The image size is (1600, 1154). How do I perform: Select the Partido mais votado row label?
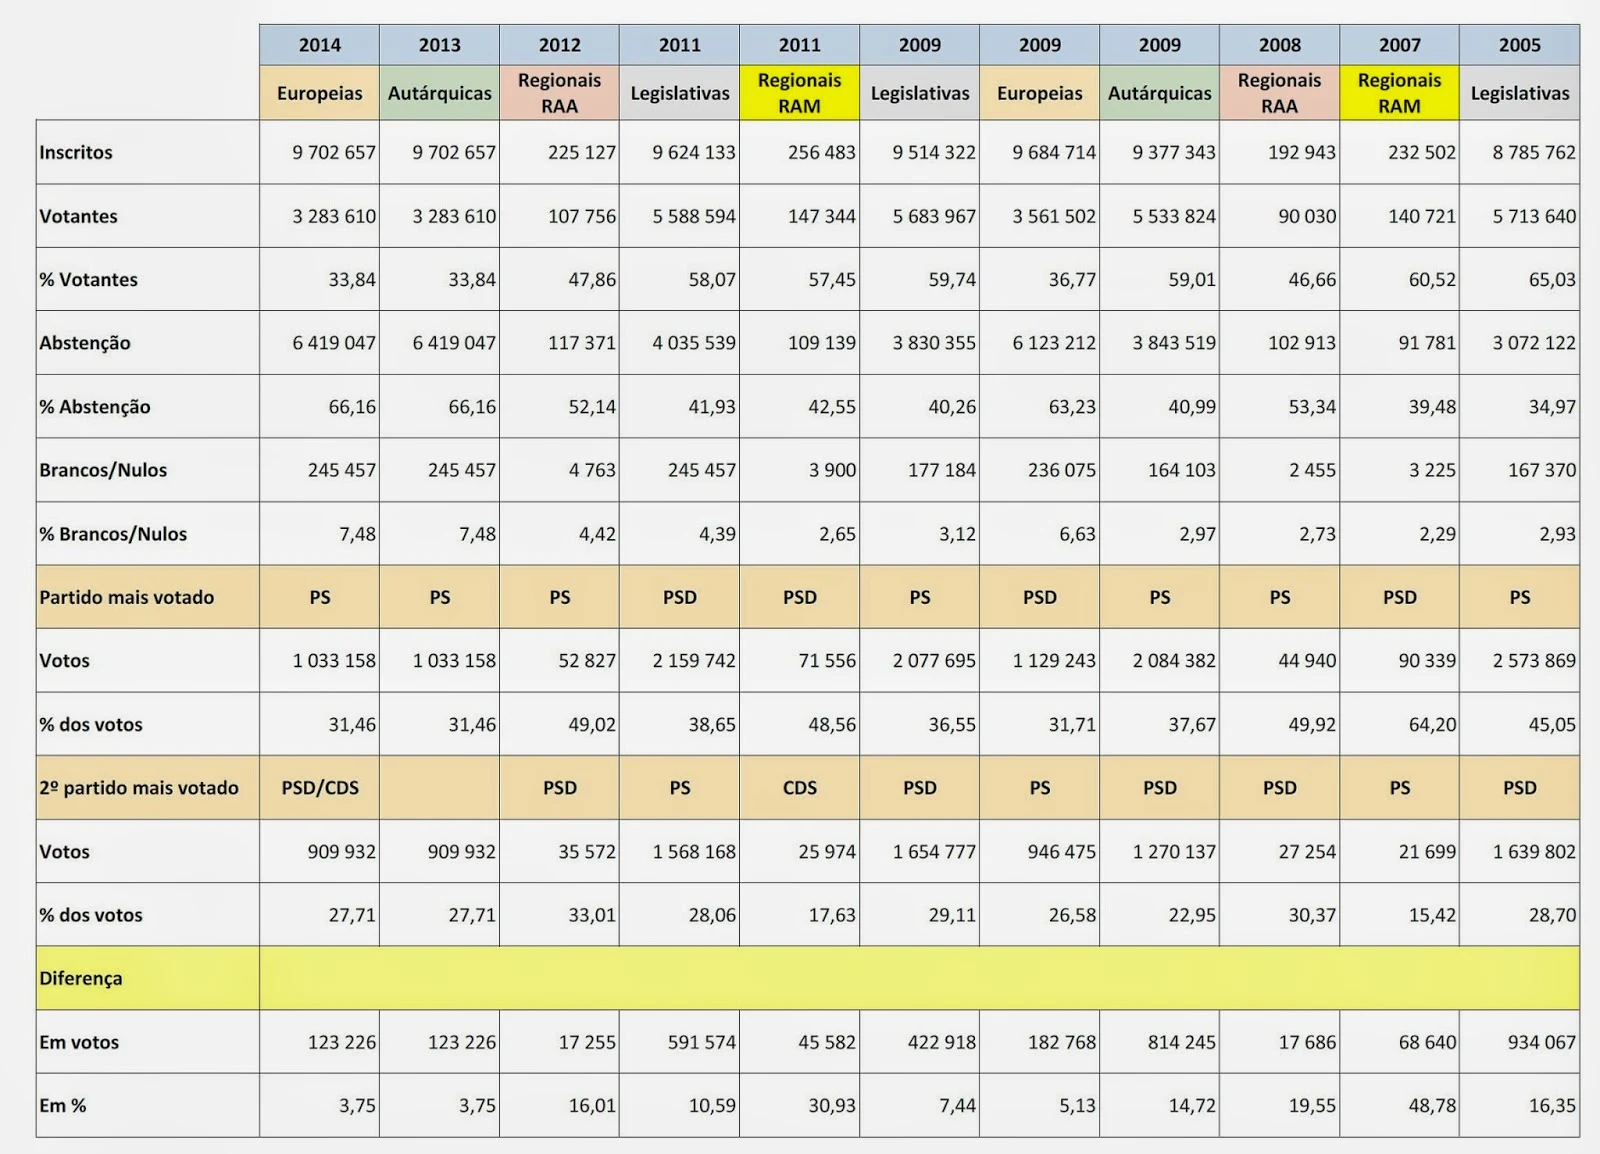click(127, 597)
